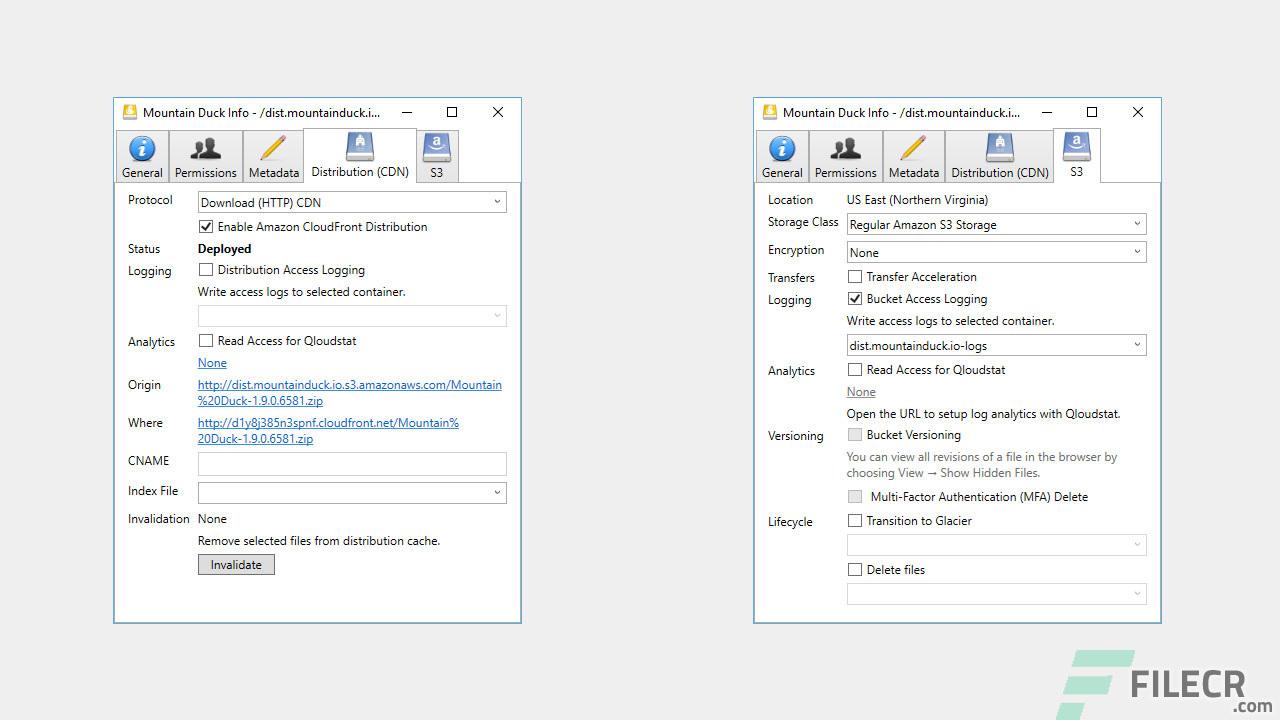Open Transition to Glacier period dropdown

(996, 545)
